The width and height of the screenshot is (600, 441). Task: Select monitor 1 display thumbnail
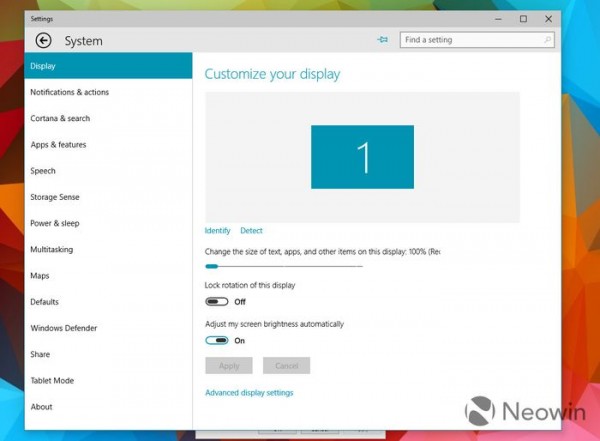pyautogui.click(x=362, y=157)
